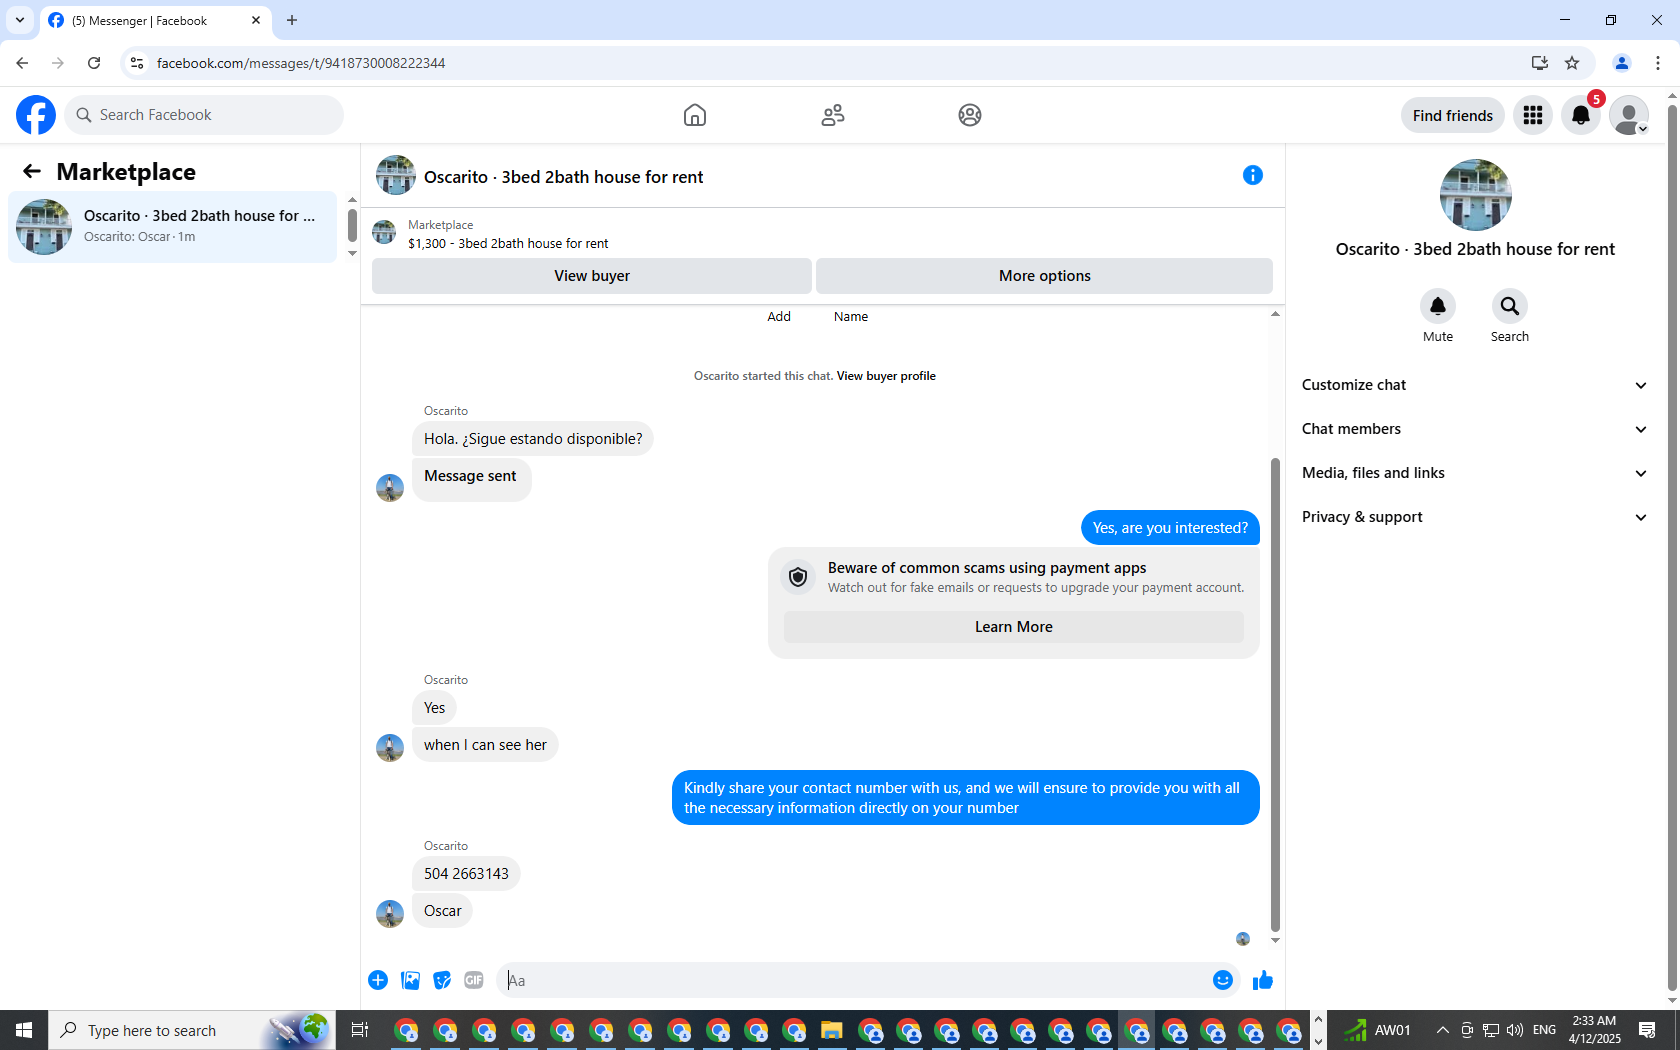View site information icon in the address bar
The height and width of the screenshot is (1050, 1680).
137,63
